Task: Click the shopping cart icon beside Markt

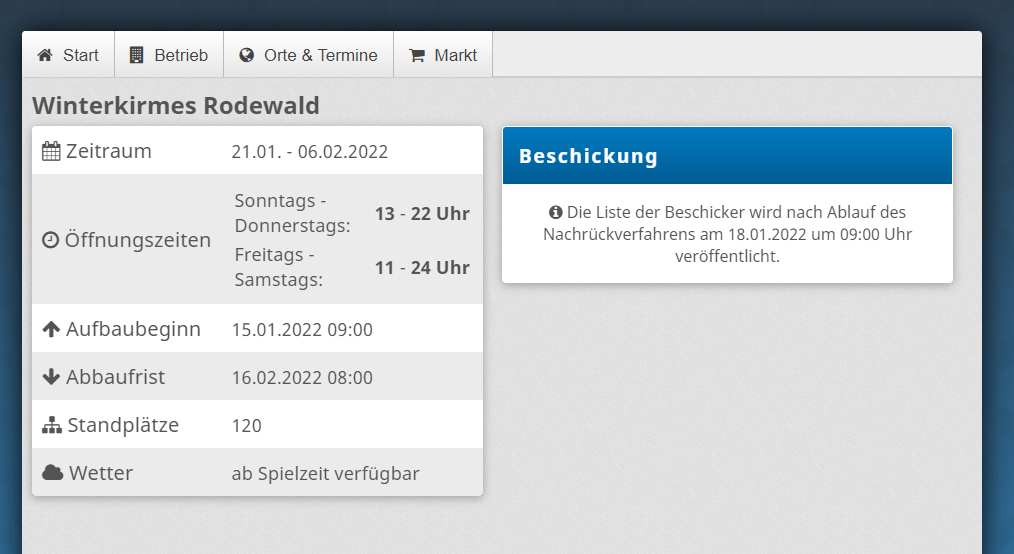Action: point(417,56)
